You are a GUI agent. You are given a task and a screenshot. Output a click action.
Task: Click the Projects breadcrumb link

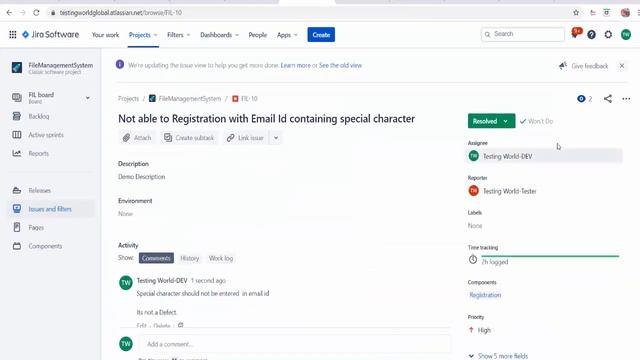[x=128, y=99]
